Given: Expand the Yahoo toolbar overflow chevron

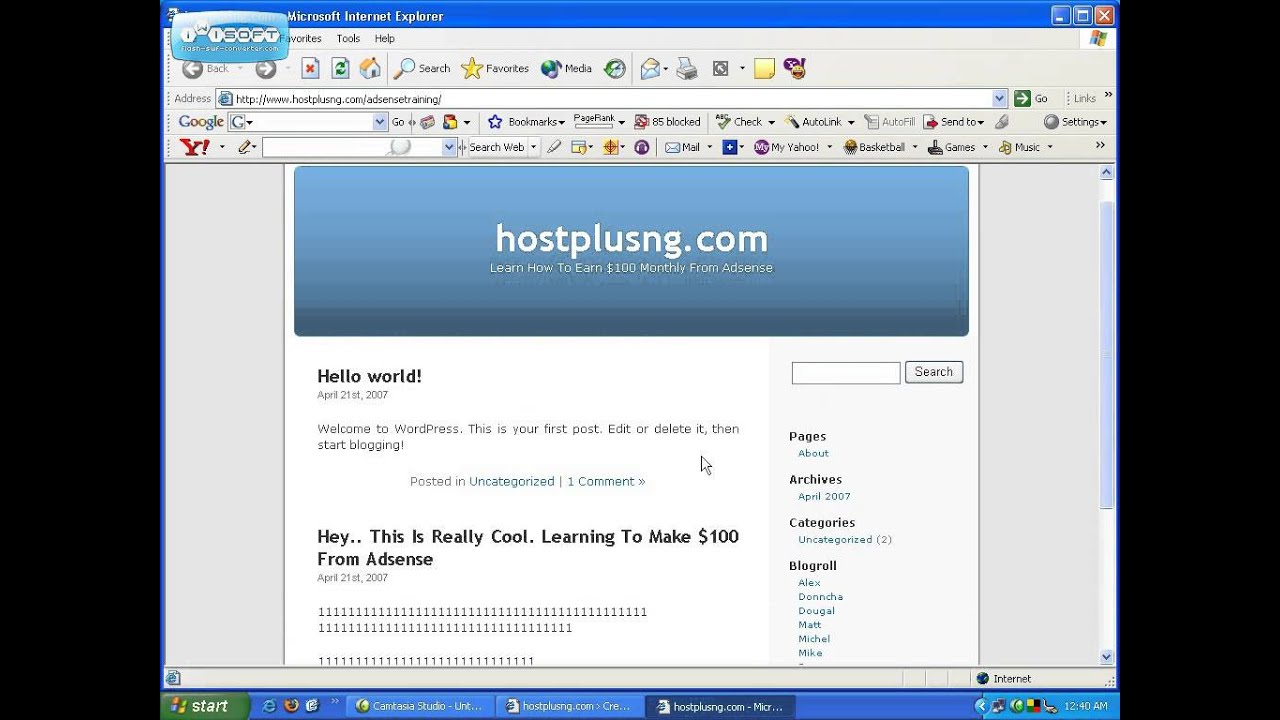Looking at the screenshot, I should (1100, 145).
